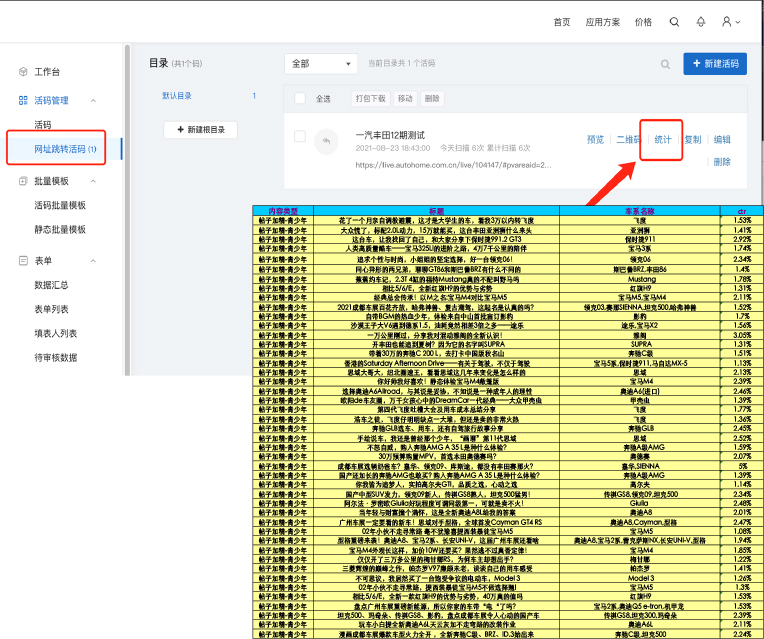Click the 删除 button in the bulk toolbar
Image resolution: width=764 pixels, height=639 pixels.
(x=432, y=98)
